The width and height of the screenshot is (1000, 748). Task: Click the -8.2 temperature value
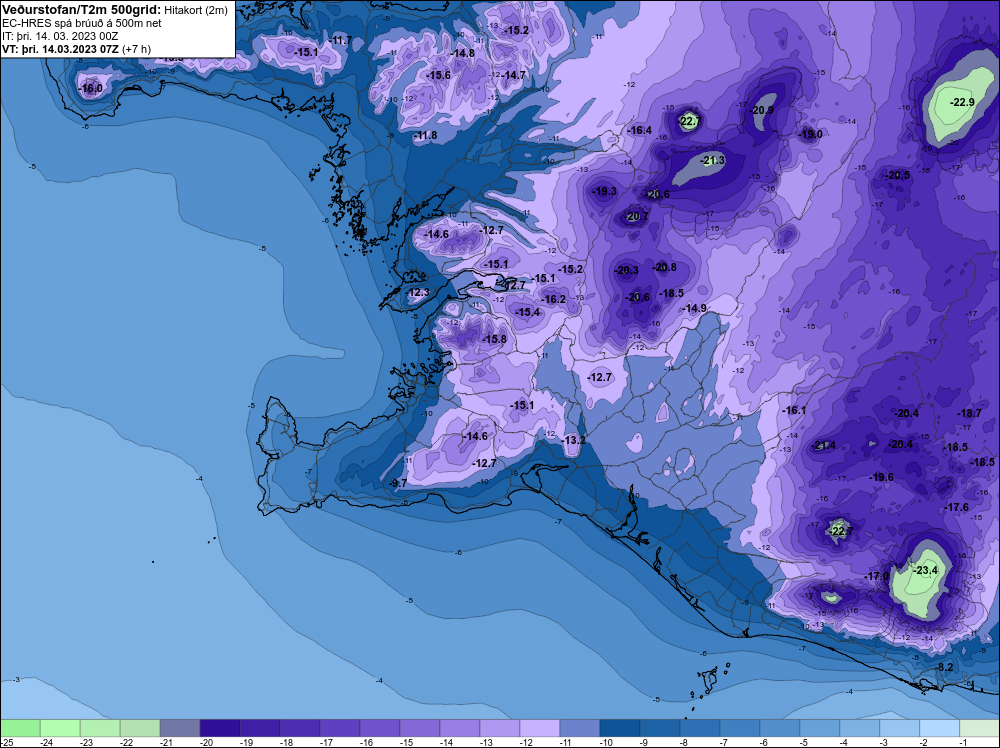pos(944,667)
